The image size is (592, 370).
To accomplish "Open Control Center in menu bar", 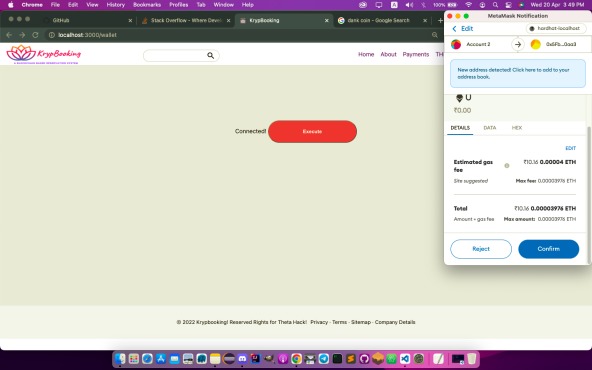I will pos(508,5).
